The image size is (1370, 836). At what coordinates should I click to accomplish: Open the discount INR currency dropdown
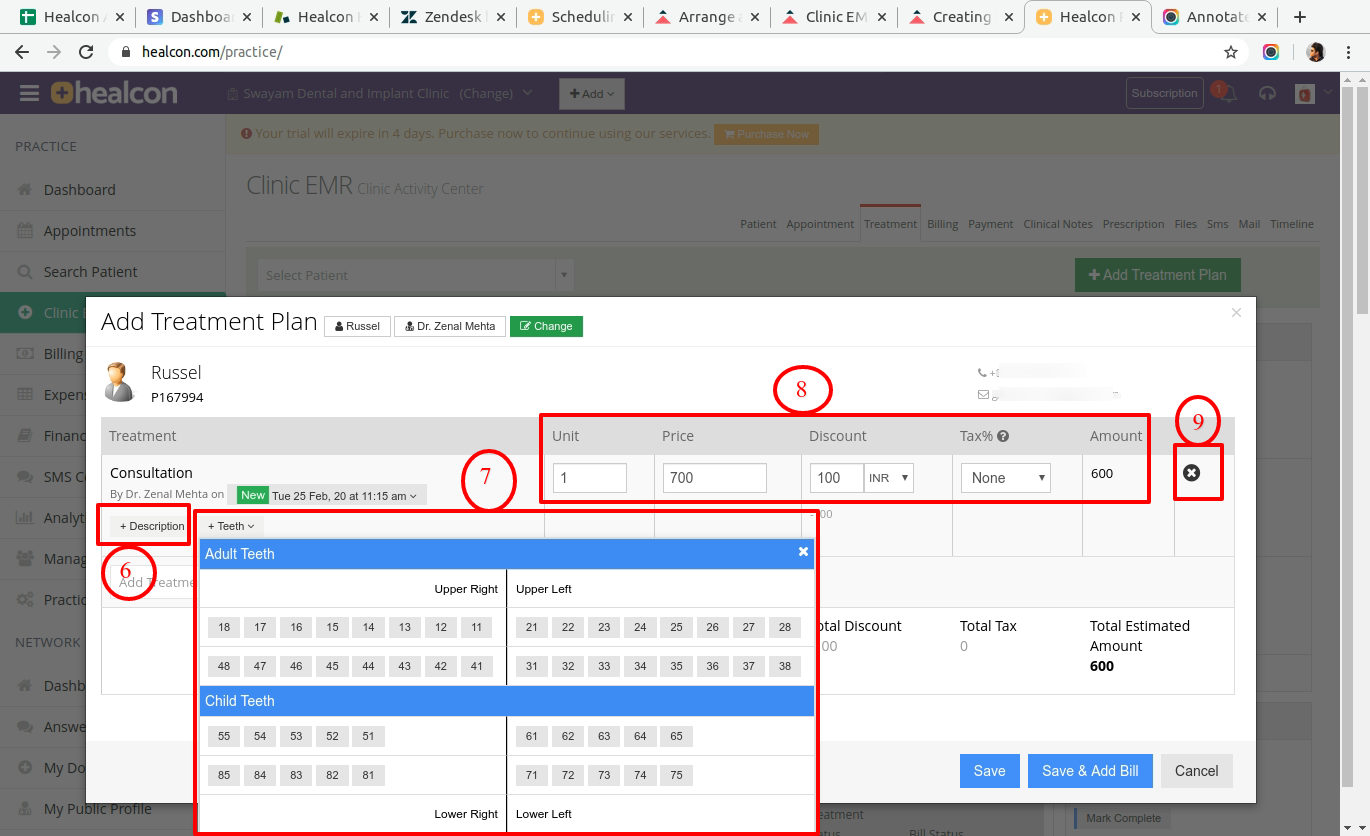(x=889, y=478)
